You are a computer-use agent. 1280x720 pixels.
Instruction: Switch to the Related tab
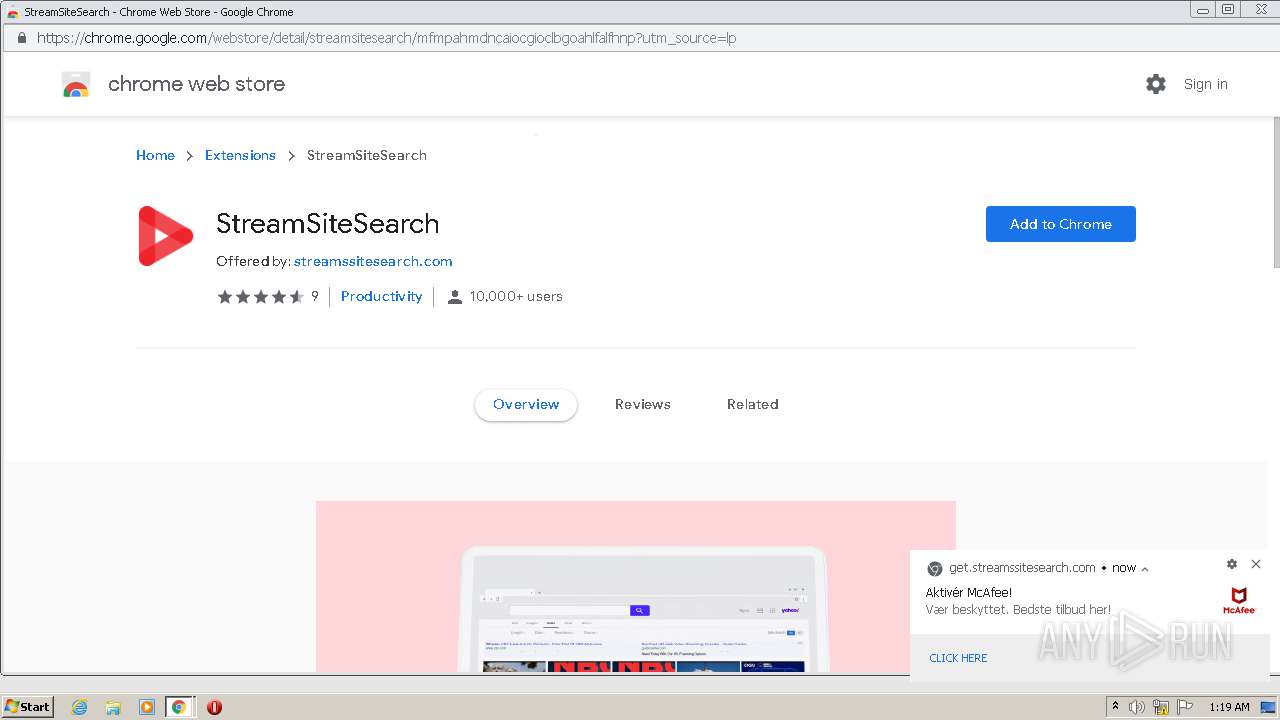coord(752,404)
